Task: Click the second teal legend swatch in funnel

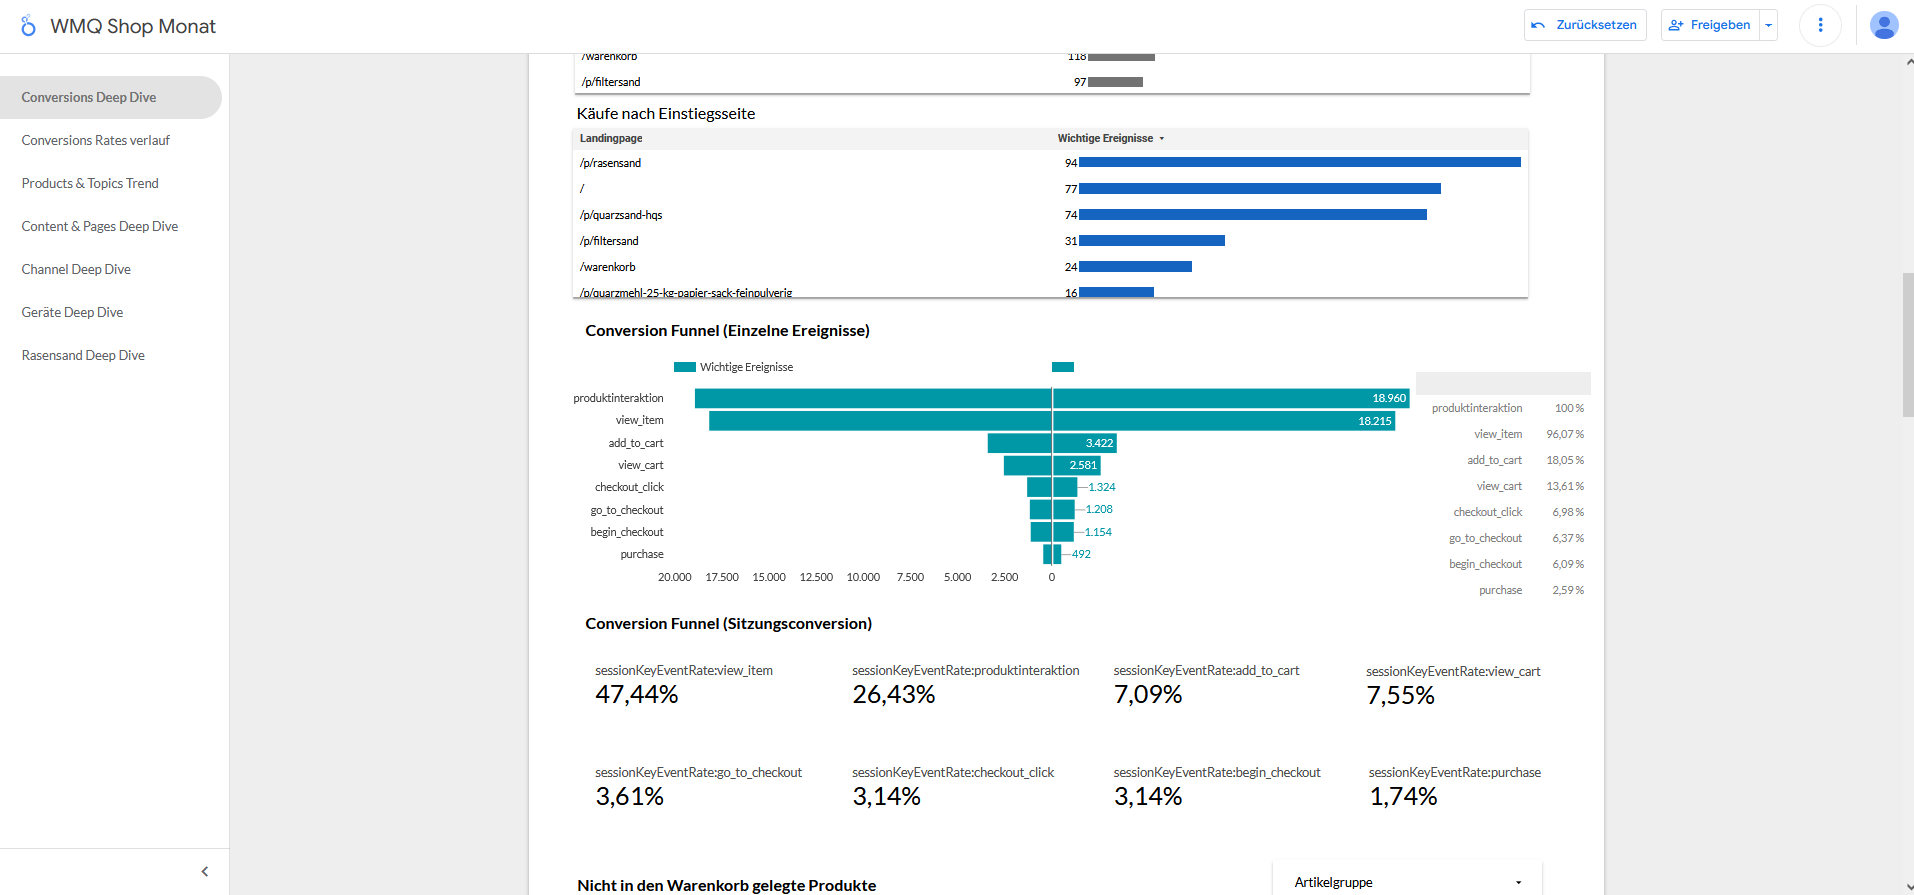Action: [x=1063, y=367]
